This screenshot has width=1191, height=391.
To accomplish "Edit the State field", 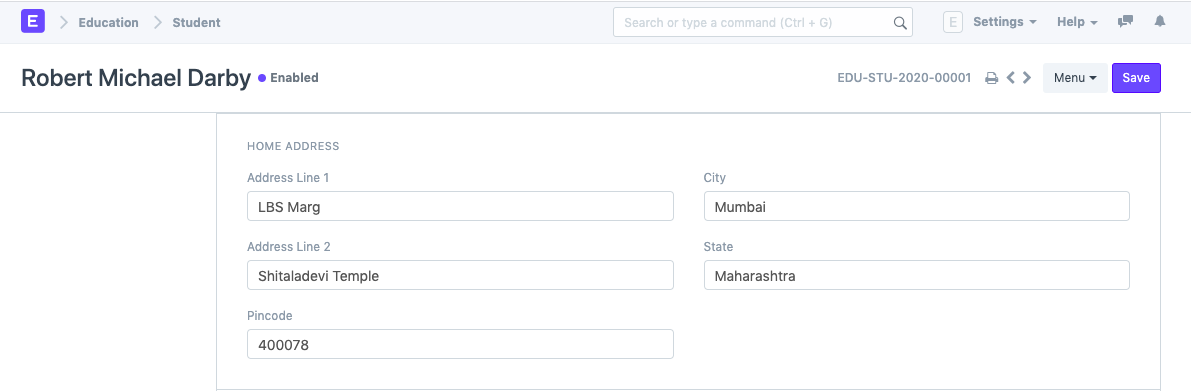I will [x=917, y=275].
